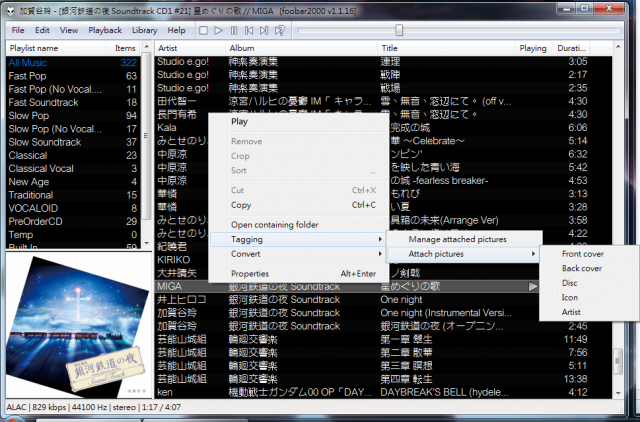The image size is (640, 422).
Task: Choose Play in the context menu
Action: (299, 122)
